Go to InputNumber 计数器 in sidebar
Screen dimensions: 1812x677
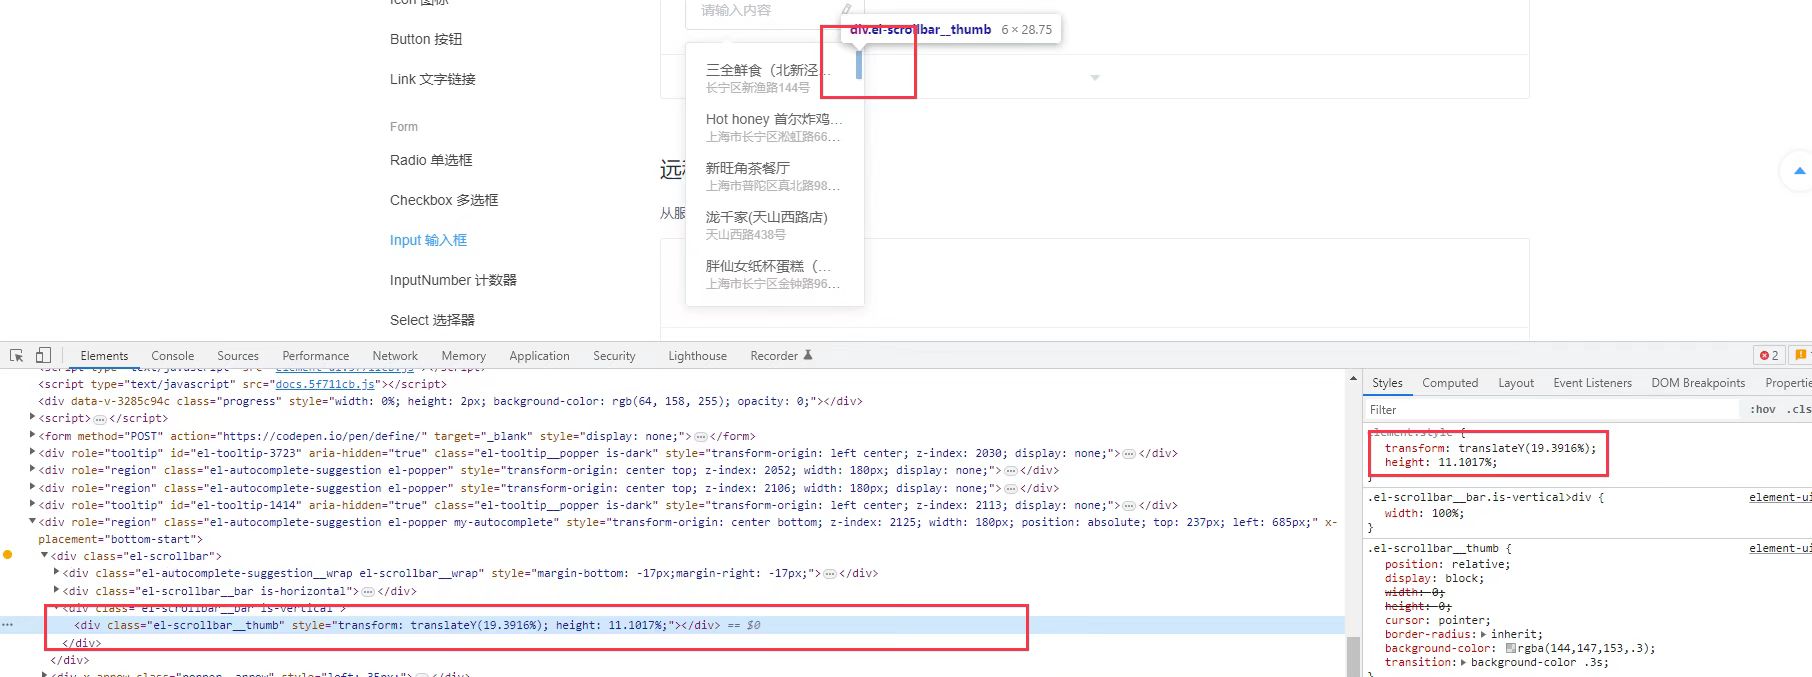pyautogui.click(x=453, y=280)
